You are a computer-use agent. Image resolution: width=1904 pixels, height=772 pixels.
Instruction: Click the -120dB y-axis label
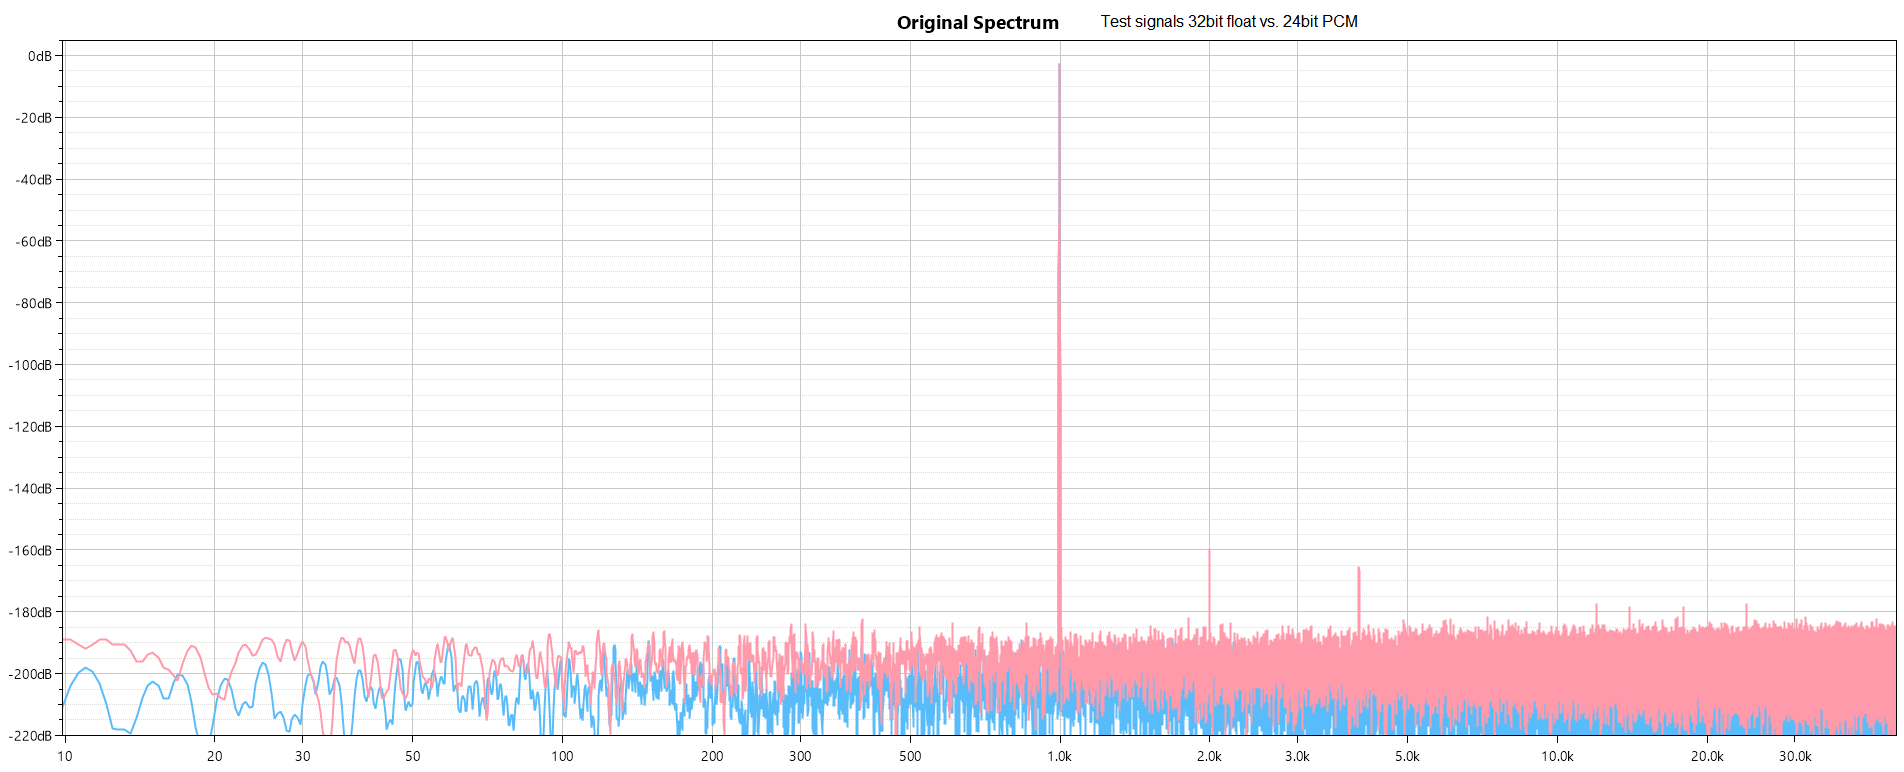(30, 427)
